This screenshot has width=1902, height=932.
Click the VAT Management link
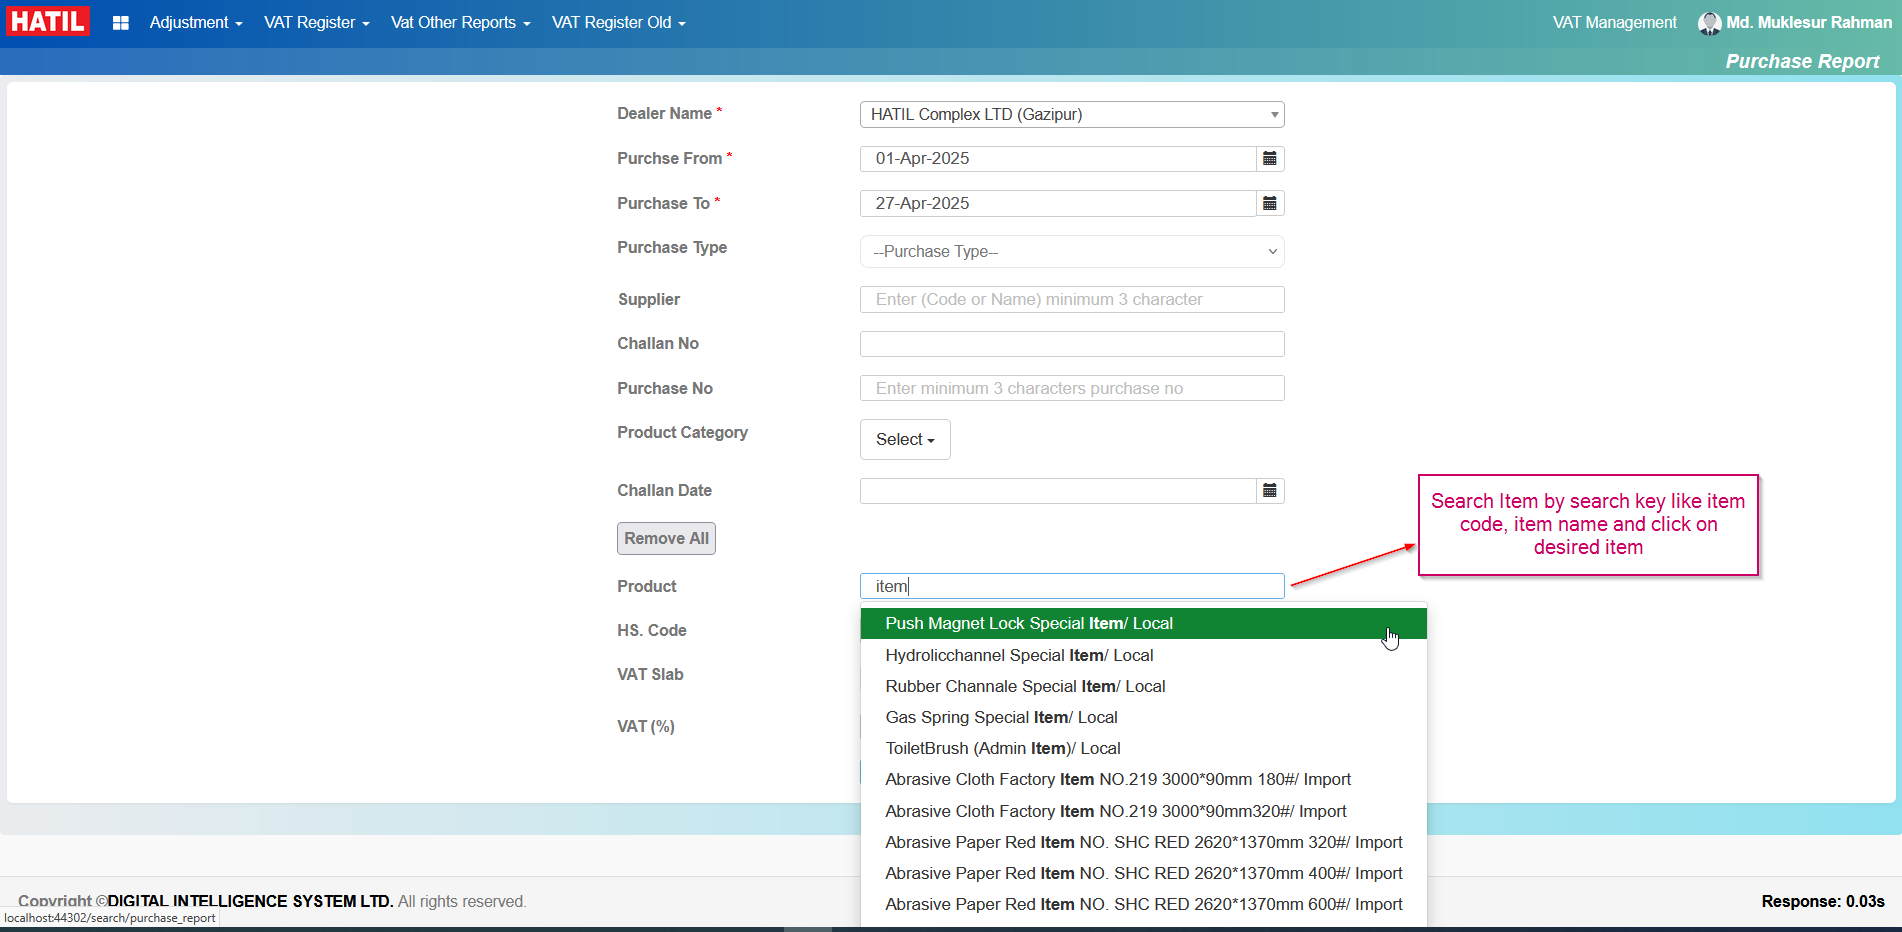click(1614, 23)
